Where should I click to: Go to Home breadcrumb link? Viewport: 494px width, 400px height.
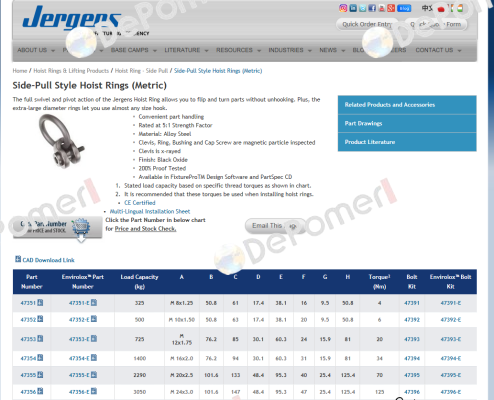point(20,71)
